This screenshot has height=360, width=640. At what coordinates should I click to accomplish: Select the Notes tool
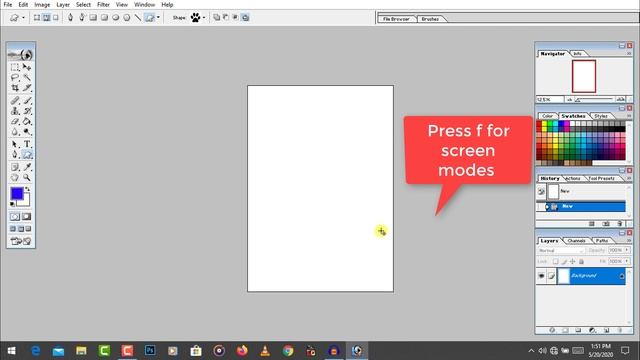[x=15, y=167]
